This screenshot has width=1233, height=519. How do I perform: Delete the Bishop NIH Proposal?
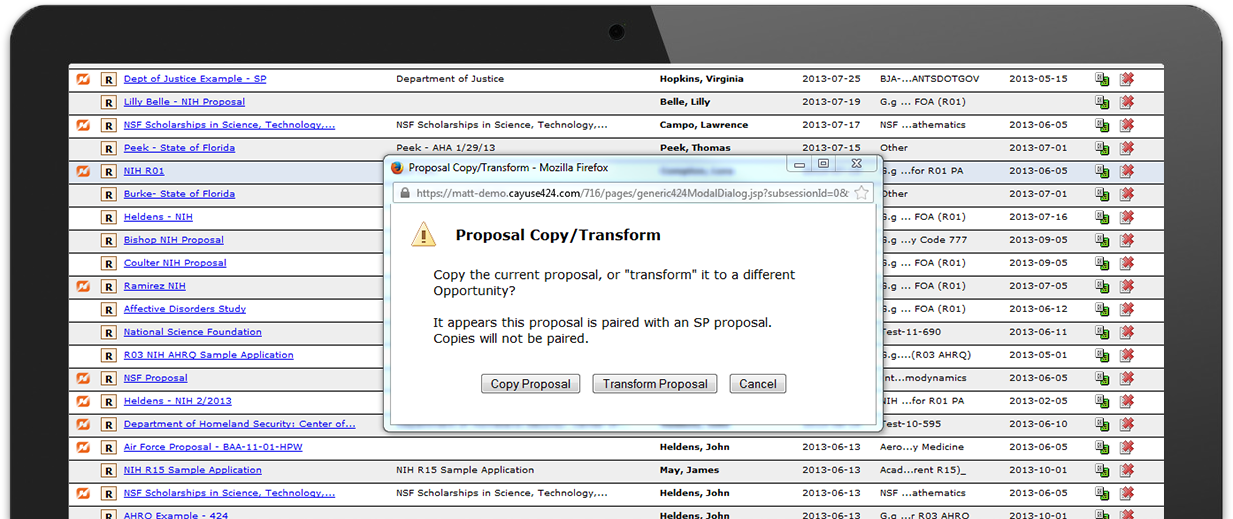tap(1127, 240)
